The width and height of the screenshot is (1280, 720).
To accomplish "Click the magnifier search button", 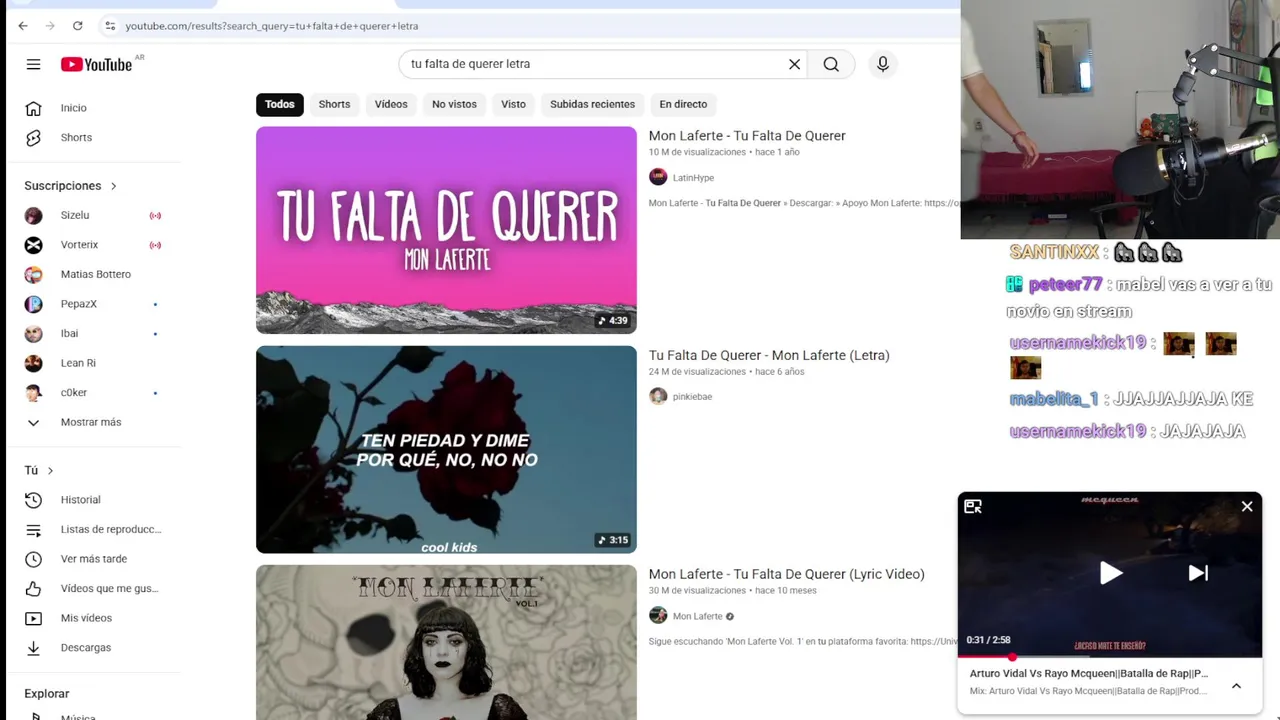I will point(831,64).
